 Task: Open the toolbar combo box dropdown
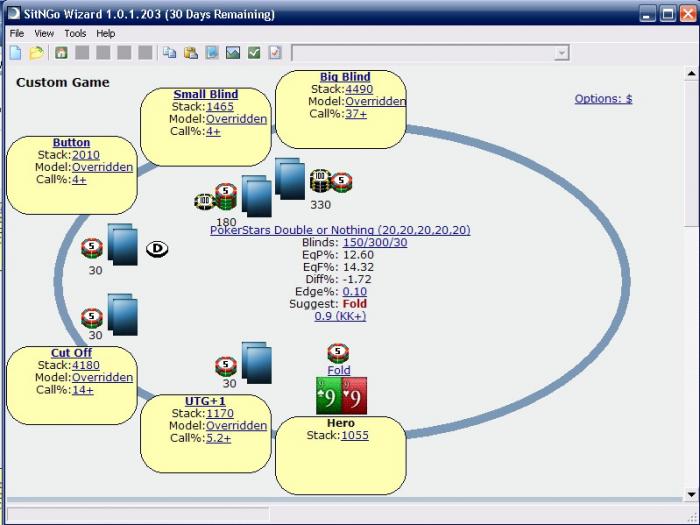pyautogui.click(x=561, y=53)
